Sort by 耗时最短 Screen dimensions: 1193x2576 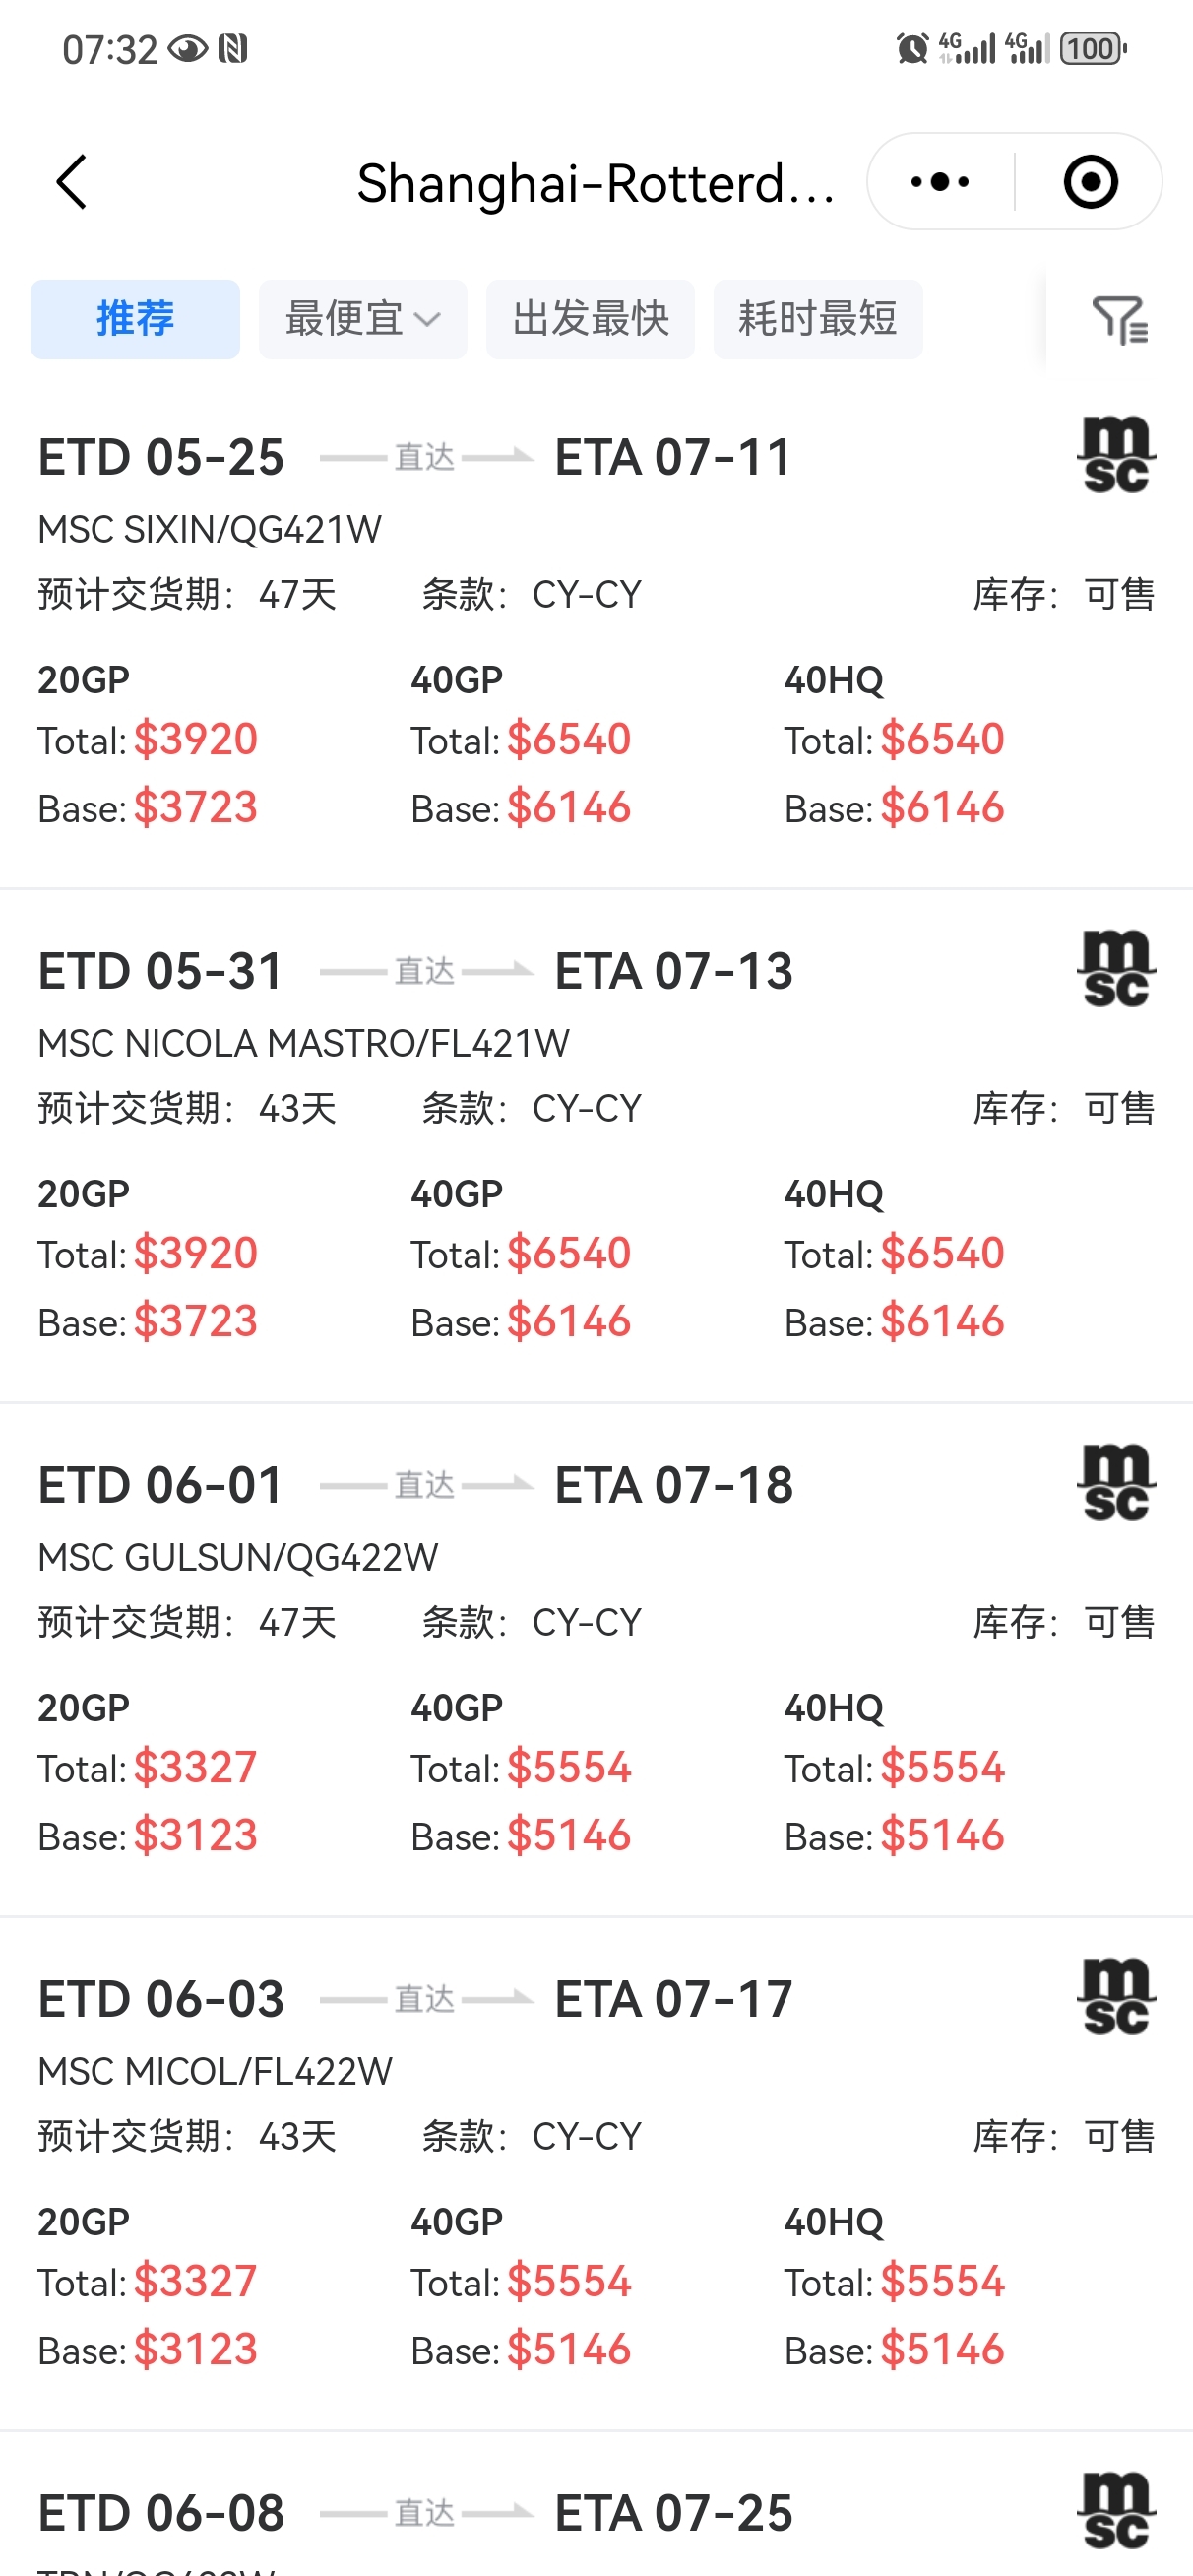tap(818, 319)
